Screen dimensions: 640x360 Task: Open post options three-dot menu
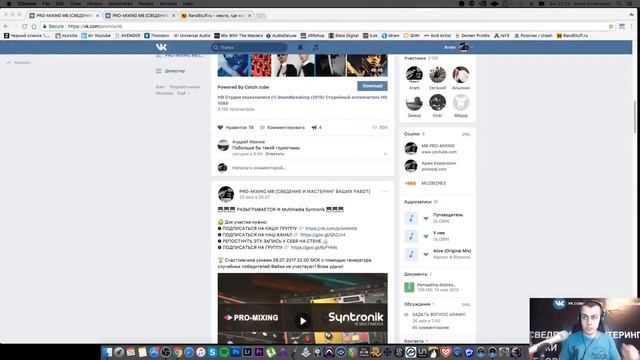[384, 191]
